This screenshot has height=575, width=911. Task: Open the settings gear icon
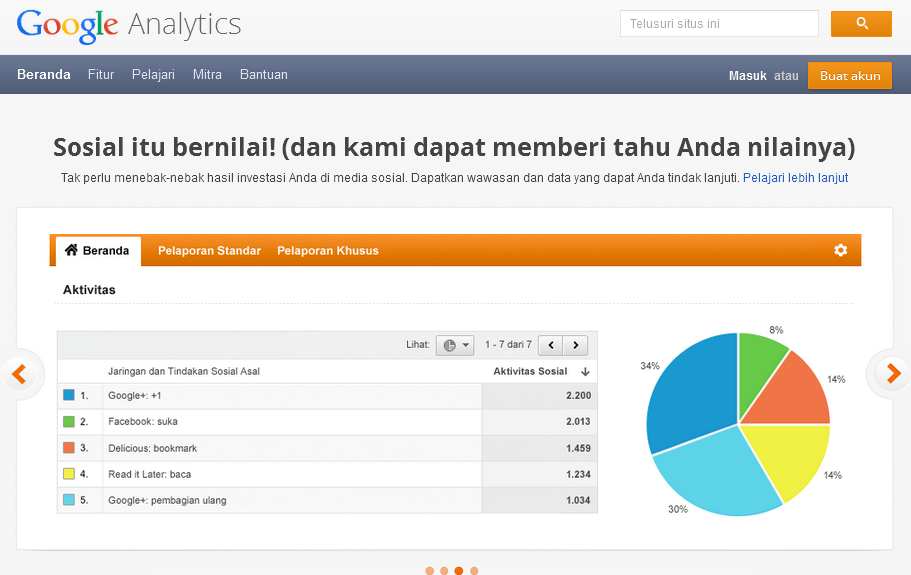coord(840,250)
